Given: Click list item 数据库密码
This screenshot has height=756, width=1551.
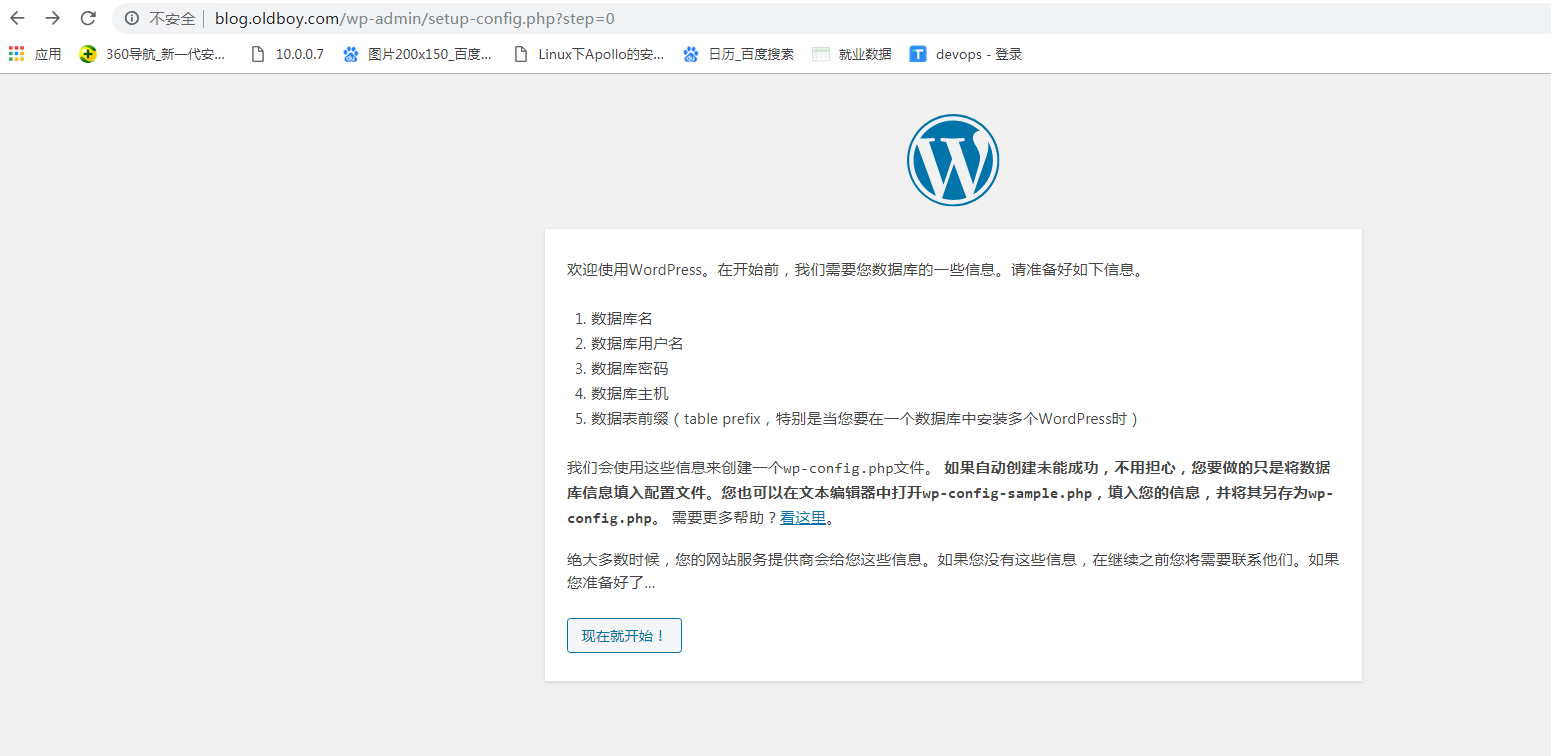Looking at the screenshot, I should (x=629, y=369).
